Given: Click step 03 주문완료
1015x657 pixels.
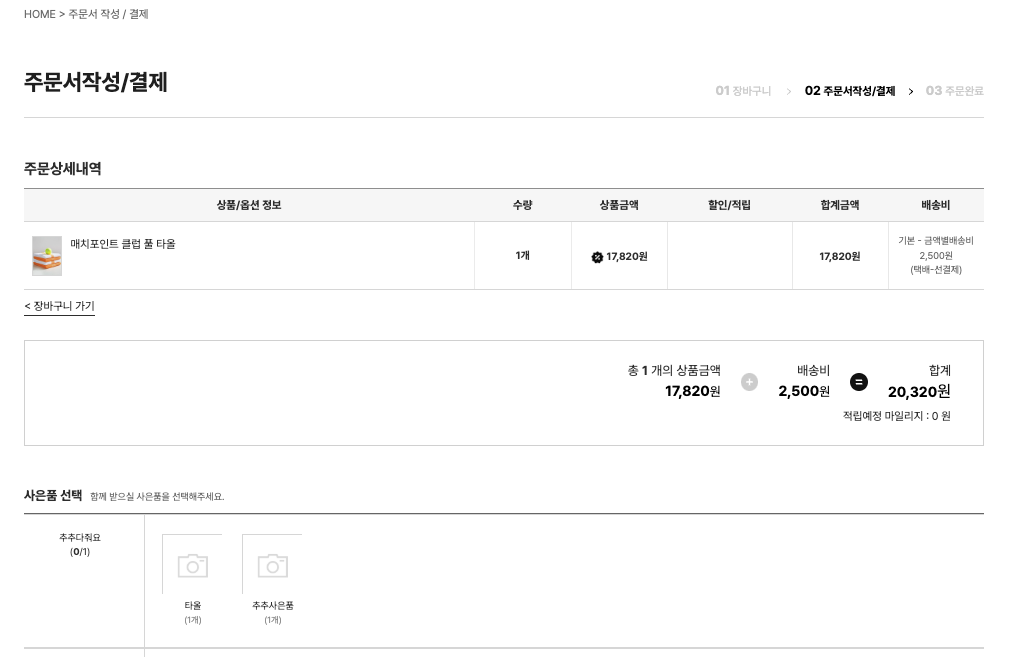Looking at the screenshot, I should tap(954, 91).
